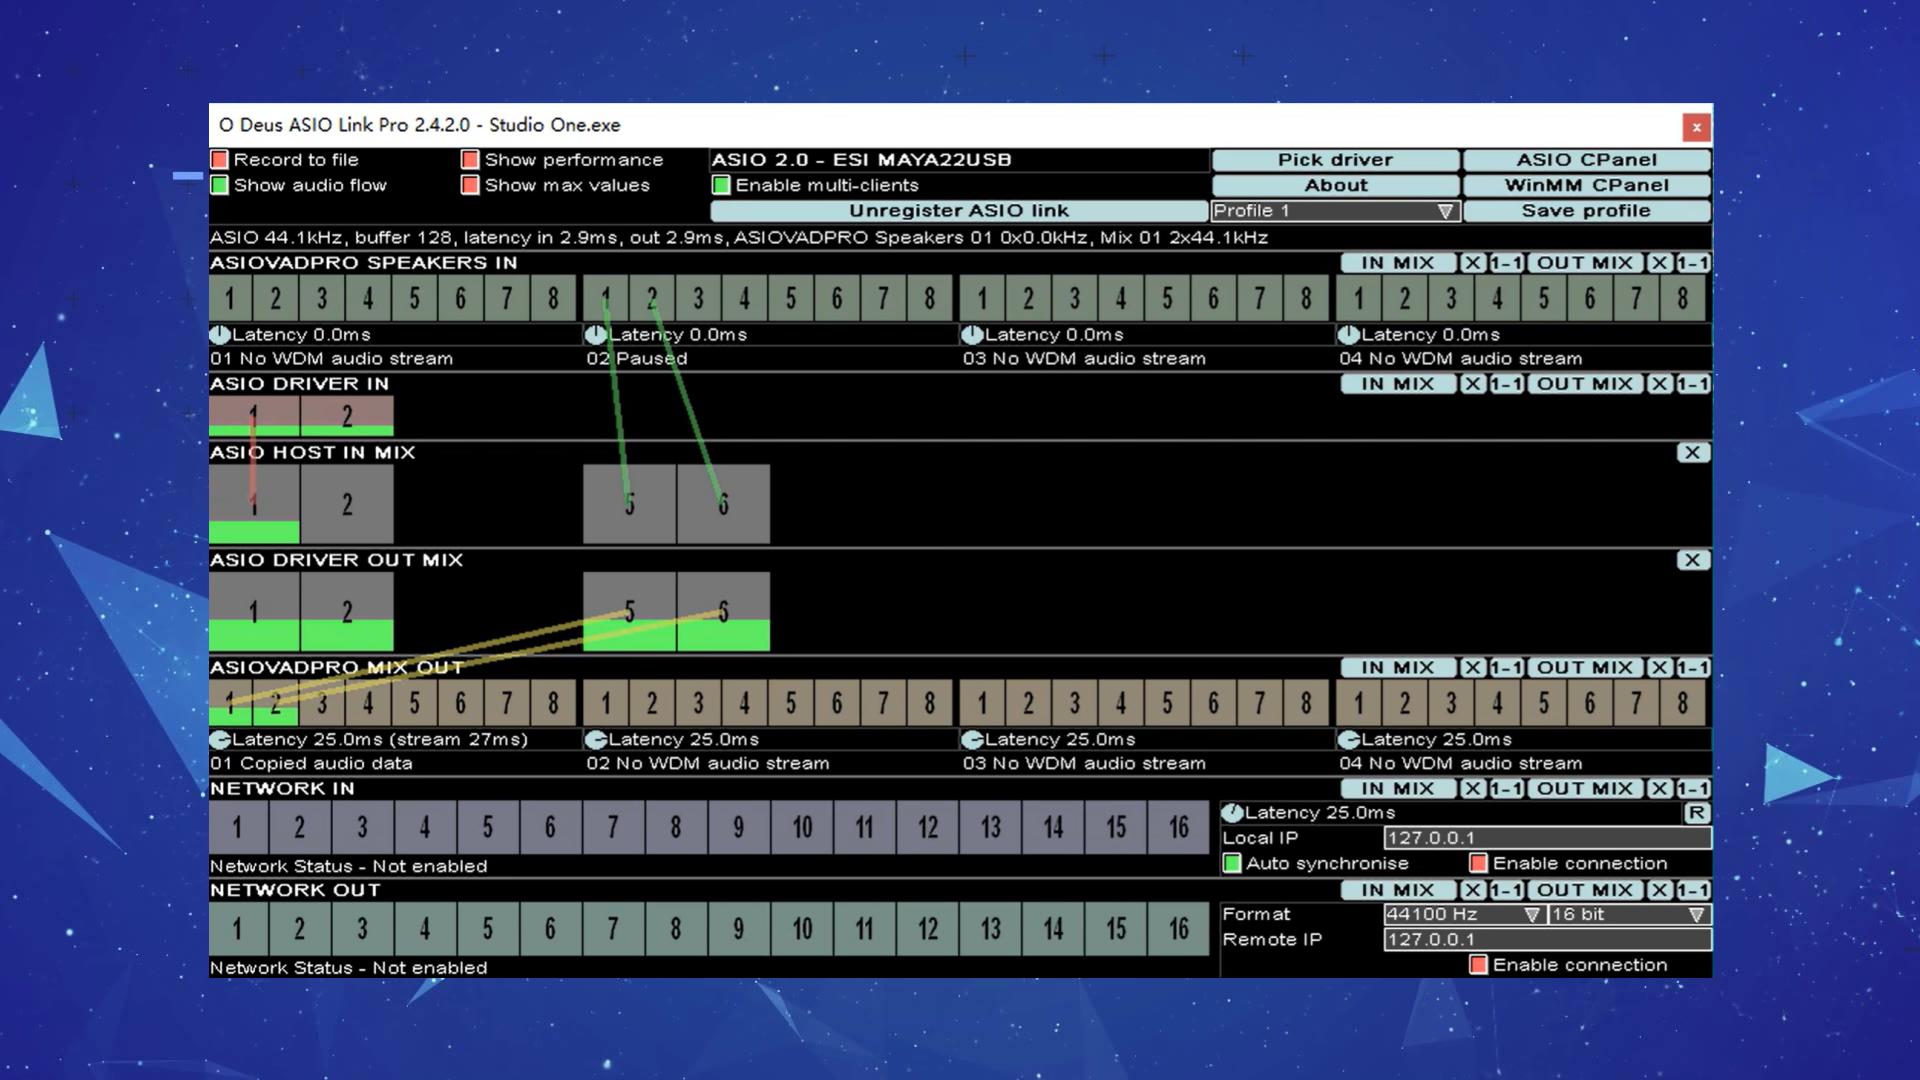Open OUT MIX for NETWORK OUT
The width and height of the screenshot is (1920, 1080).
coord(1585,890)
